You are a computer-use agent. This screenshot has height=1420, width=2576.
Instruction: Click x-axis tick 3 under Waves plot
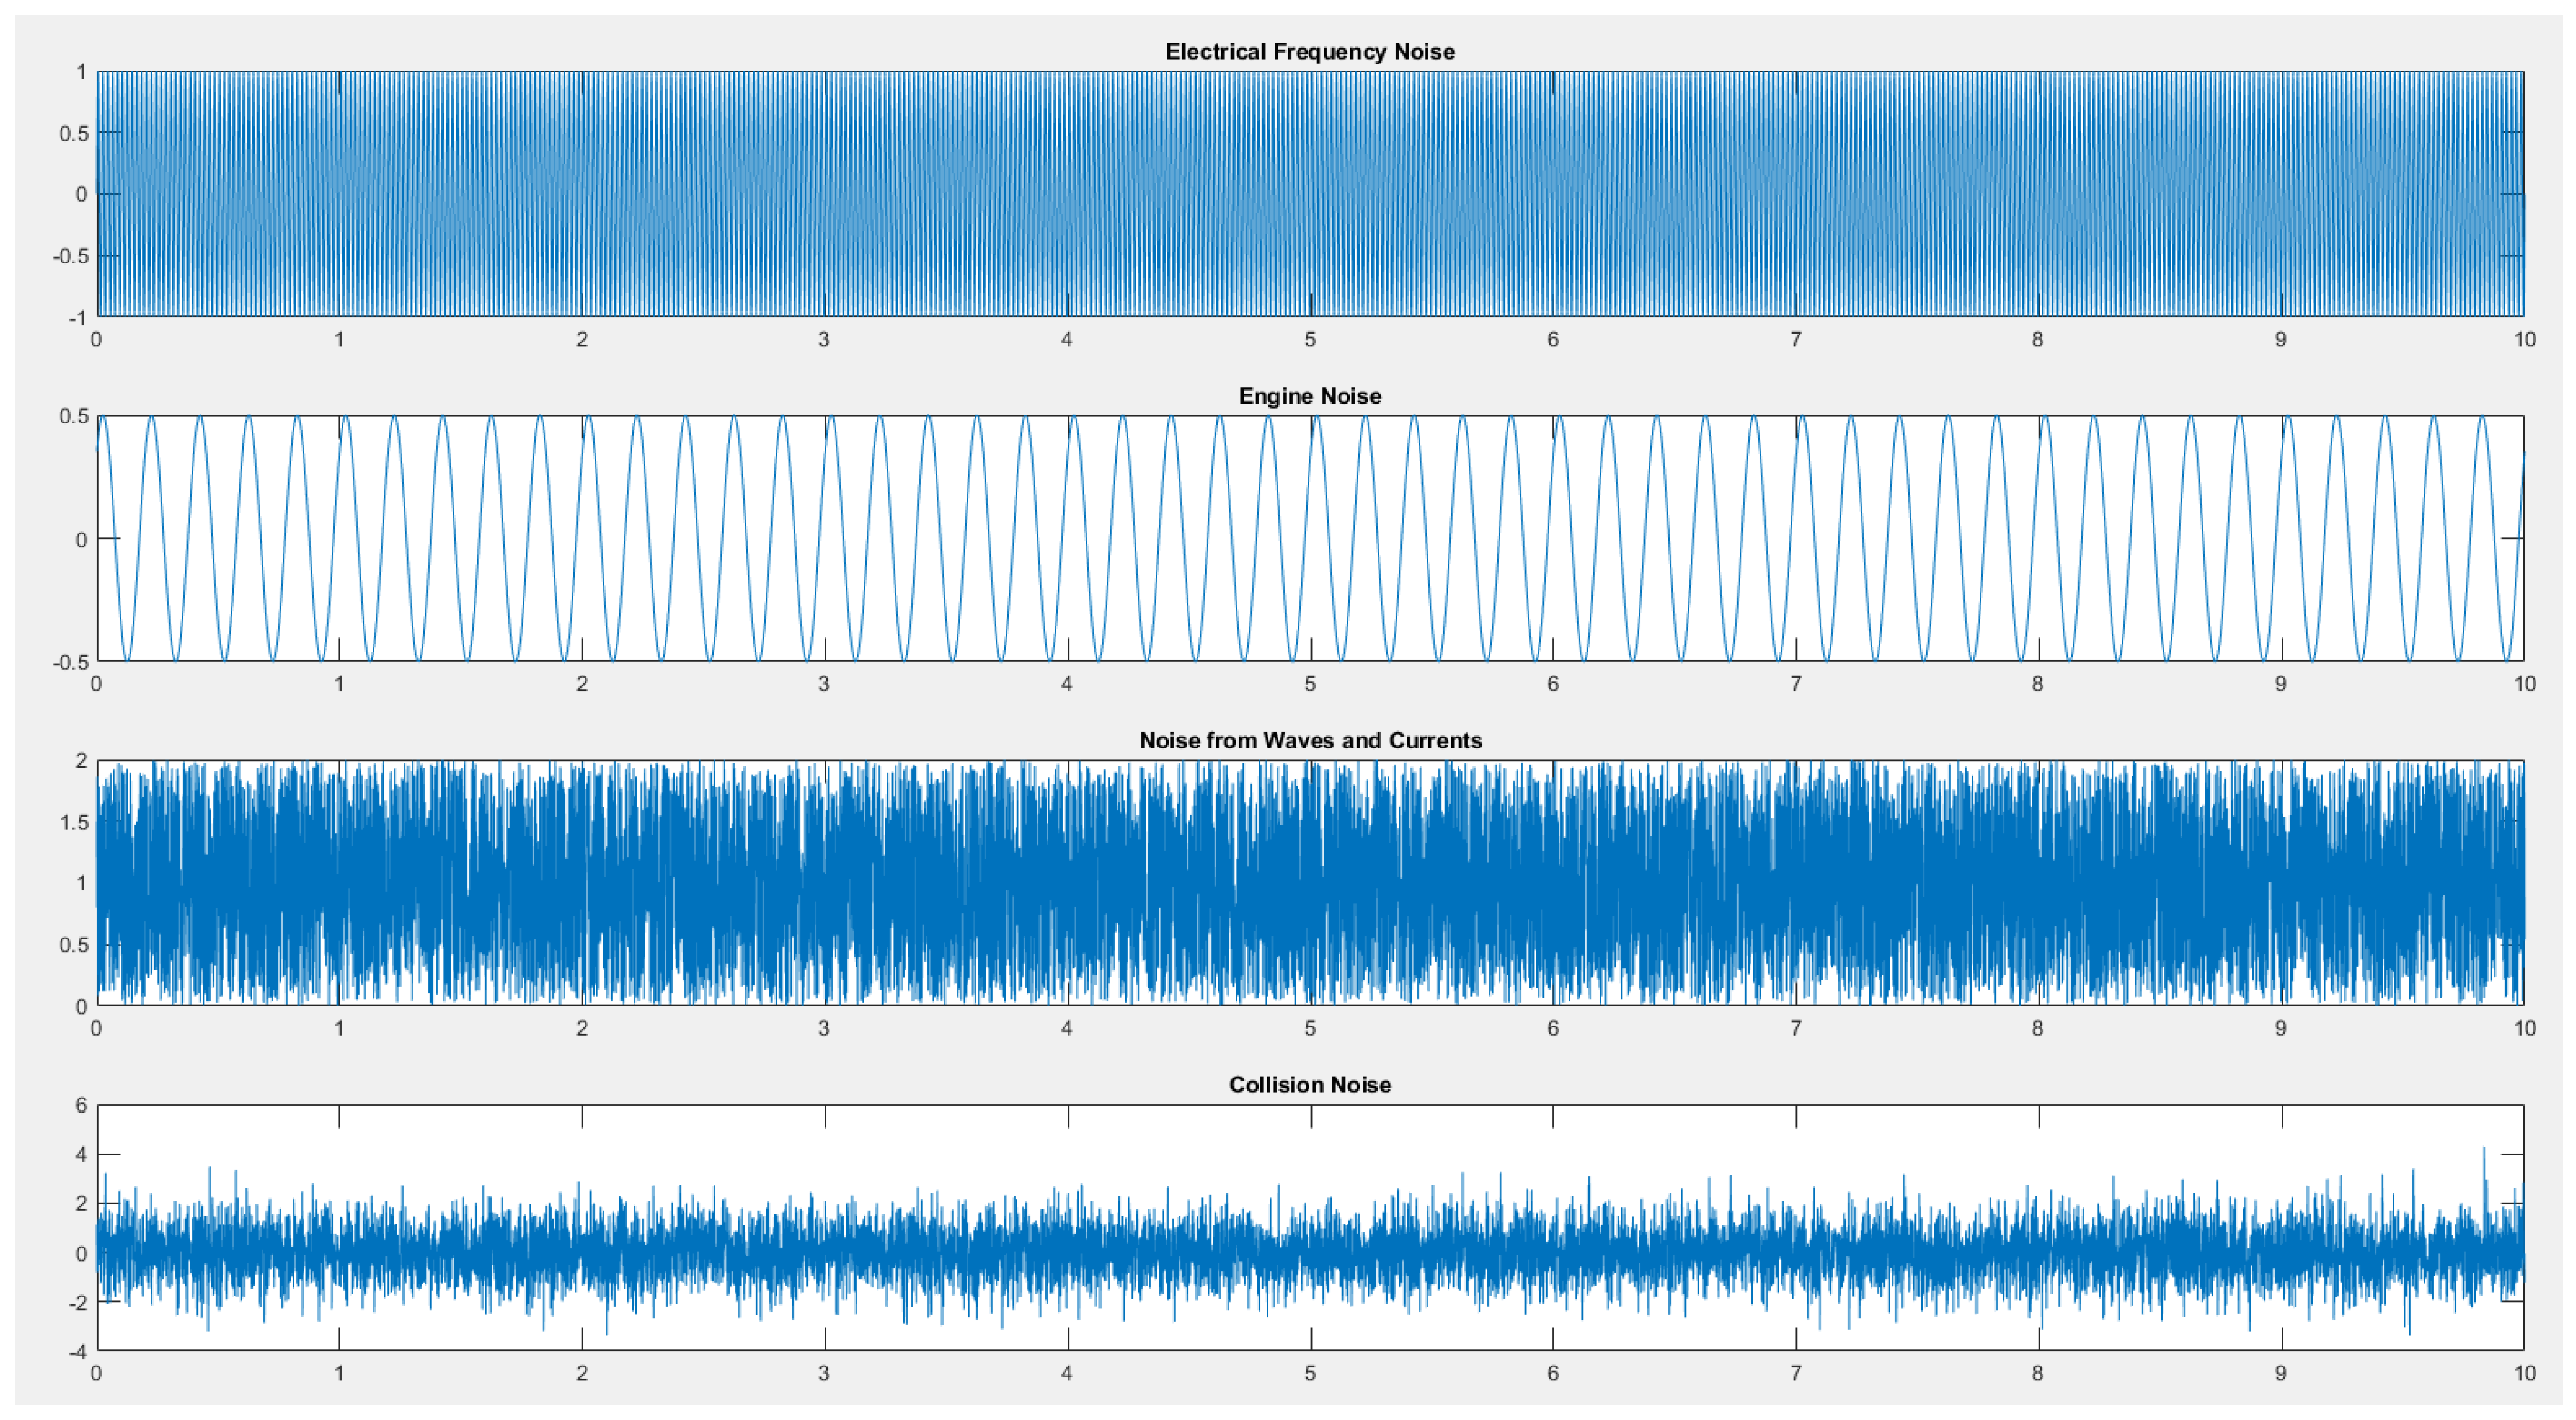tap(824, 1029)
